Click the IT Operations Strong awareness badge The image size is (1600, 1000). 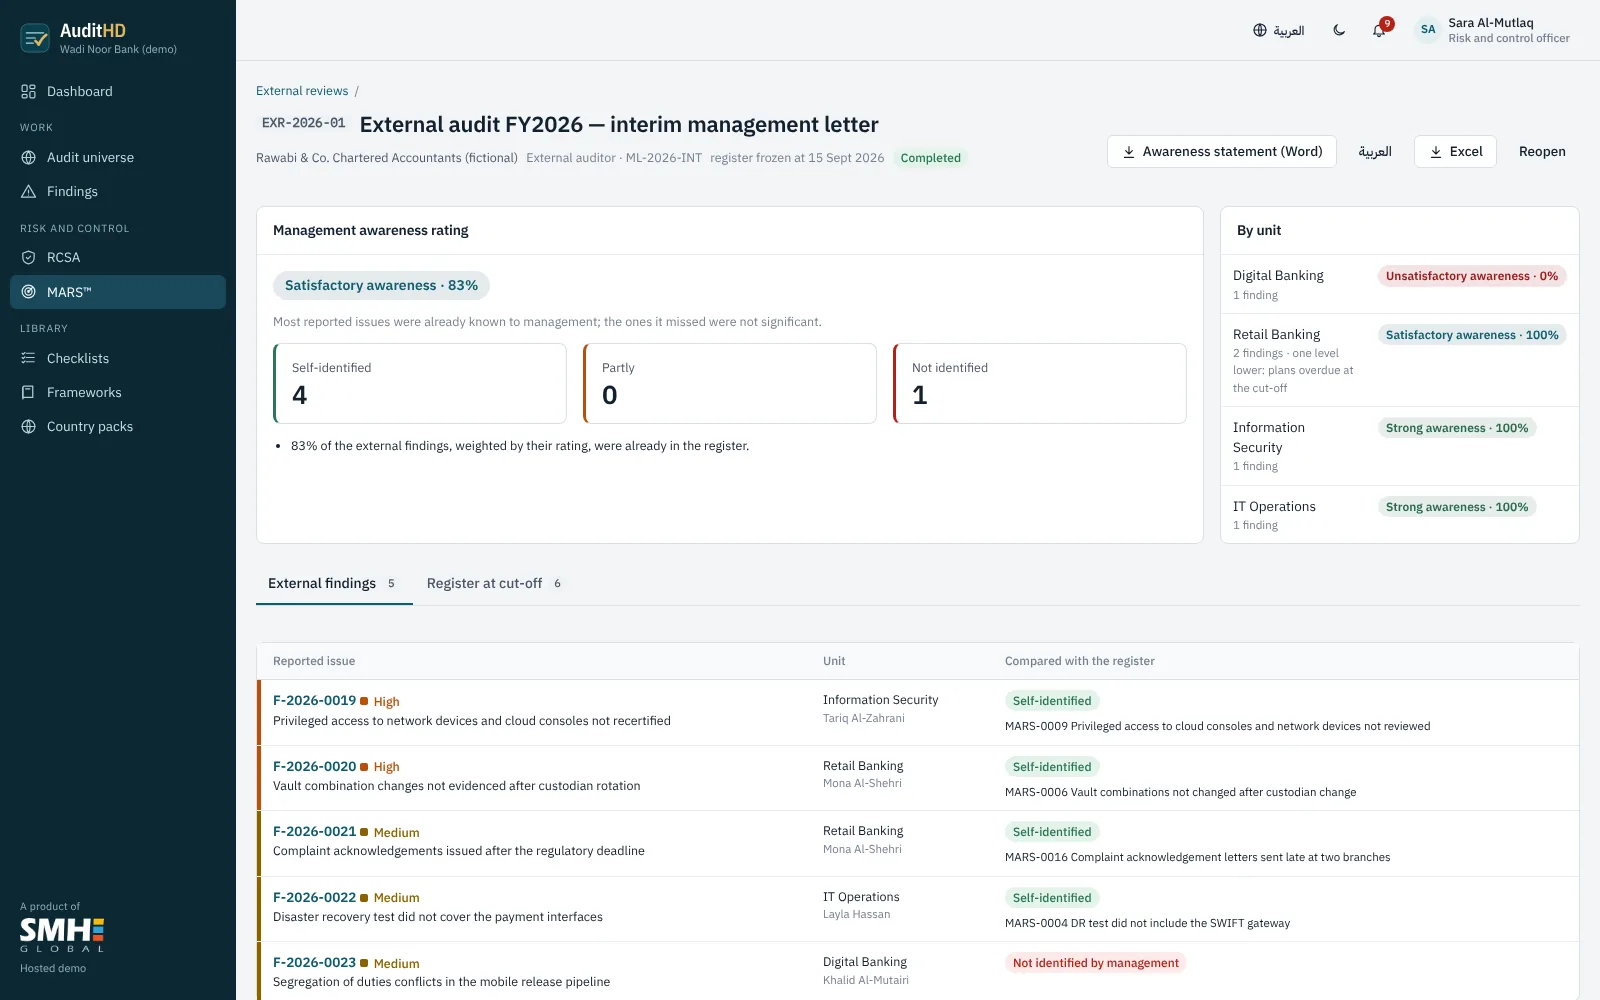(x=1457, y=507)
